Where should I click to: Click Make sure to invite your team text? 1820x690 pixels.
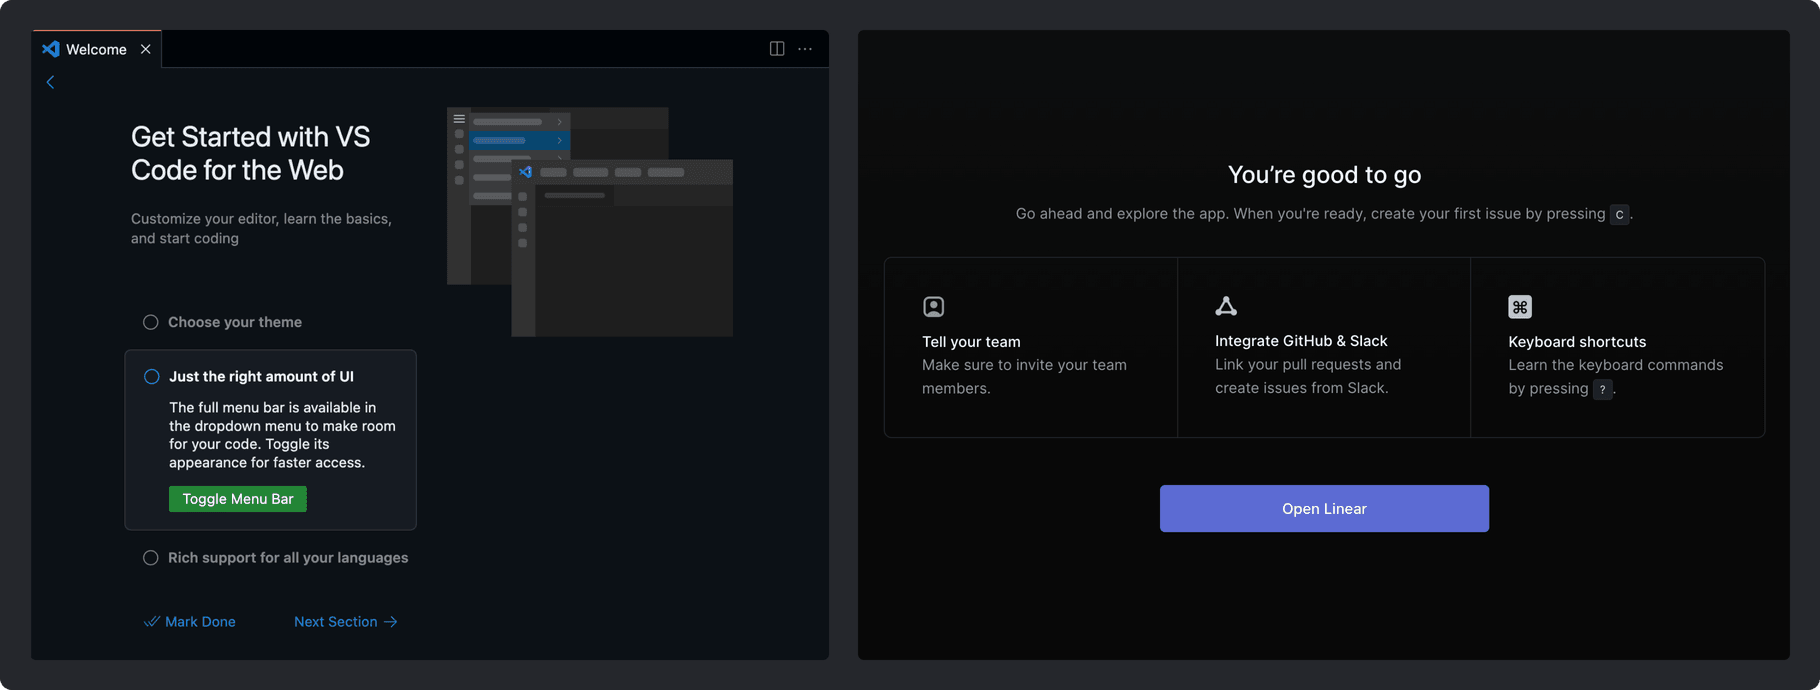(1024, 377)
